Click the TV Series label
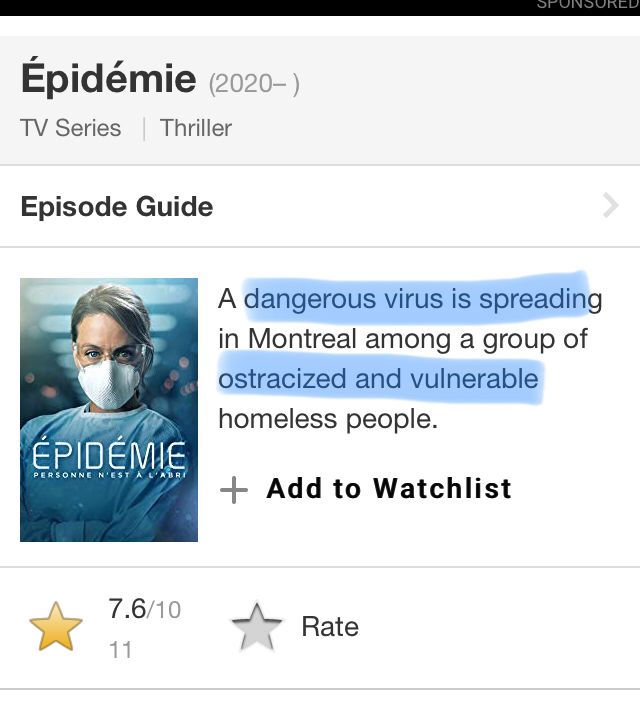Viewport: 640px width, 713px height. coord(71,128)
